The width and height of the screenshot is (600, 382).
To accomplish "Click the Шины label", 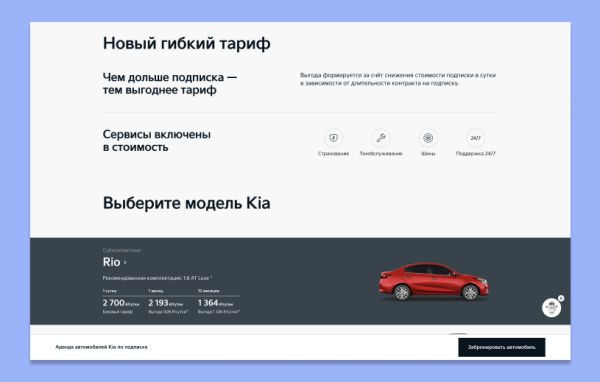I will click(428, 153).
